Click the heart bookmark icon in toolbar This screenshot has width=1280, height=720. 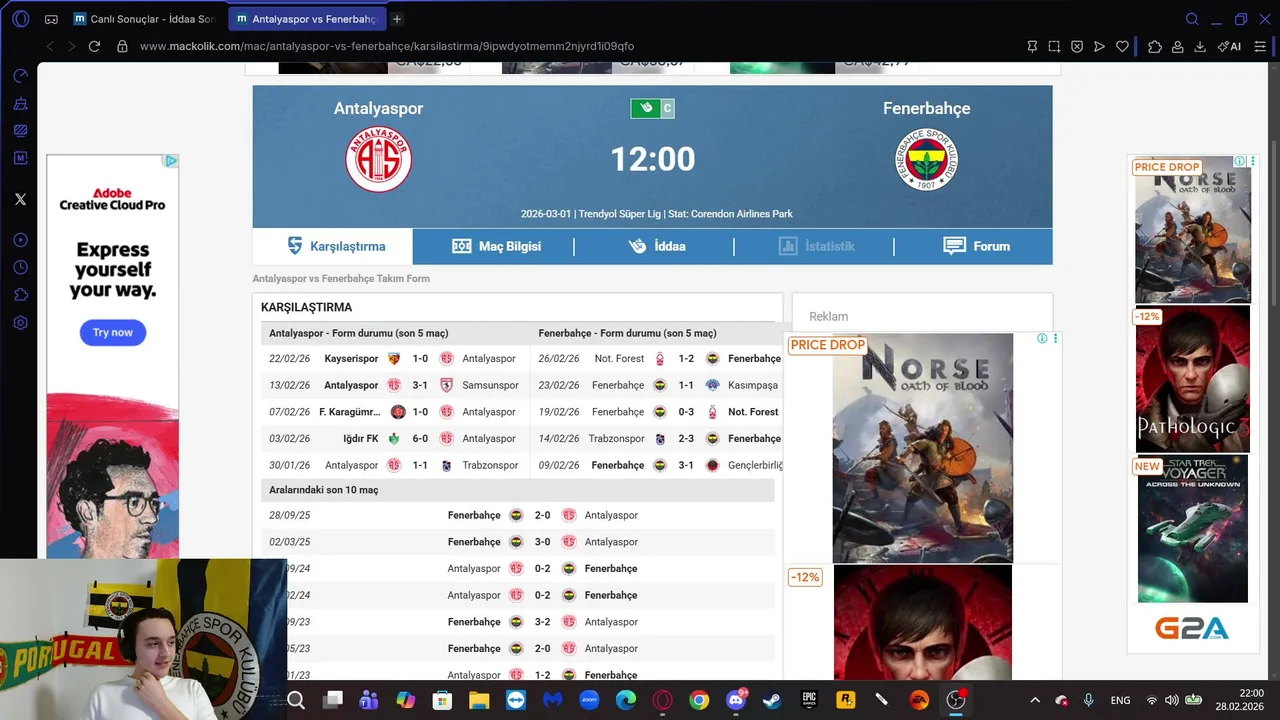pos(1122,46)
